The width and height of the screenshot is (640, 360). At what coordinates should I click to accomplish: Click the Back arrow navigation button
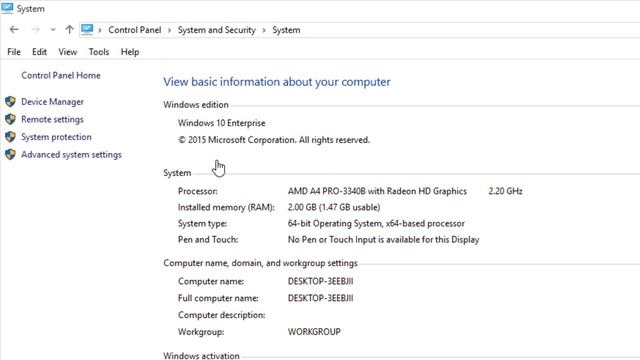pyautogui.click(x=14, y=29)
